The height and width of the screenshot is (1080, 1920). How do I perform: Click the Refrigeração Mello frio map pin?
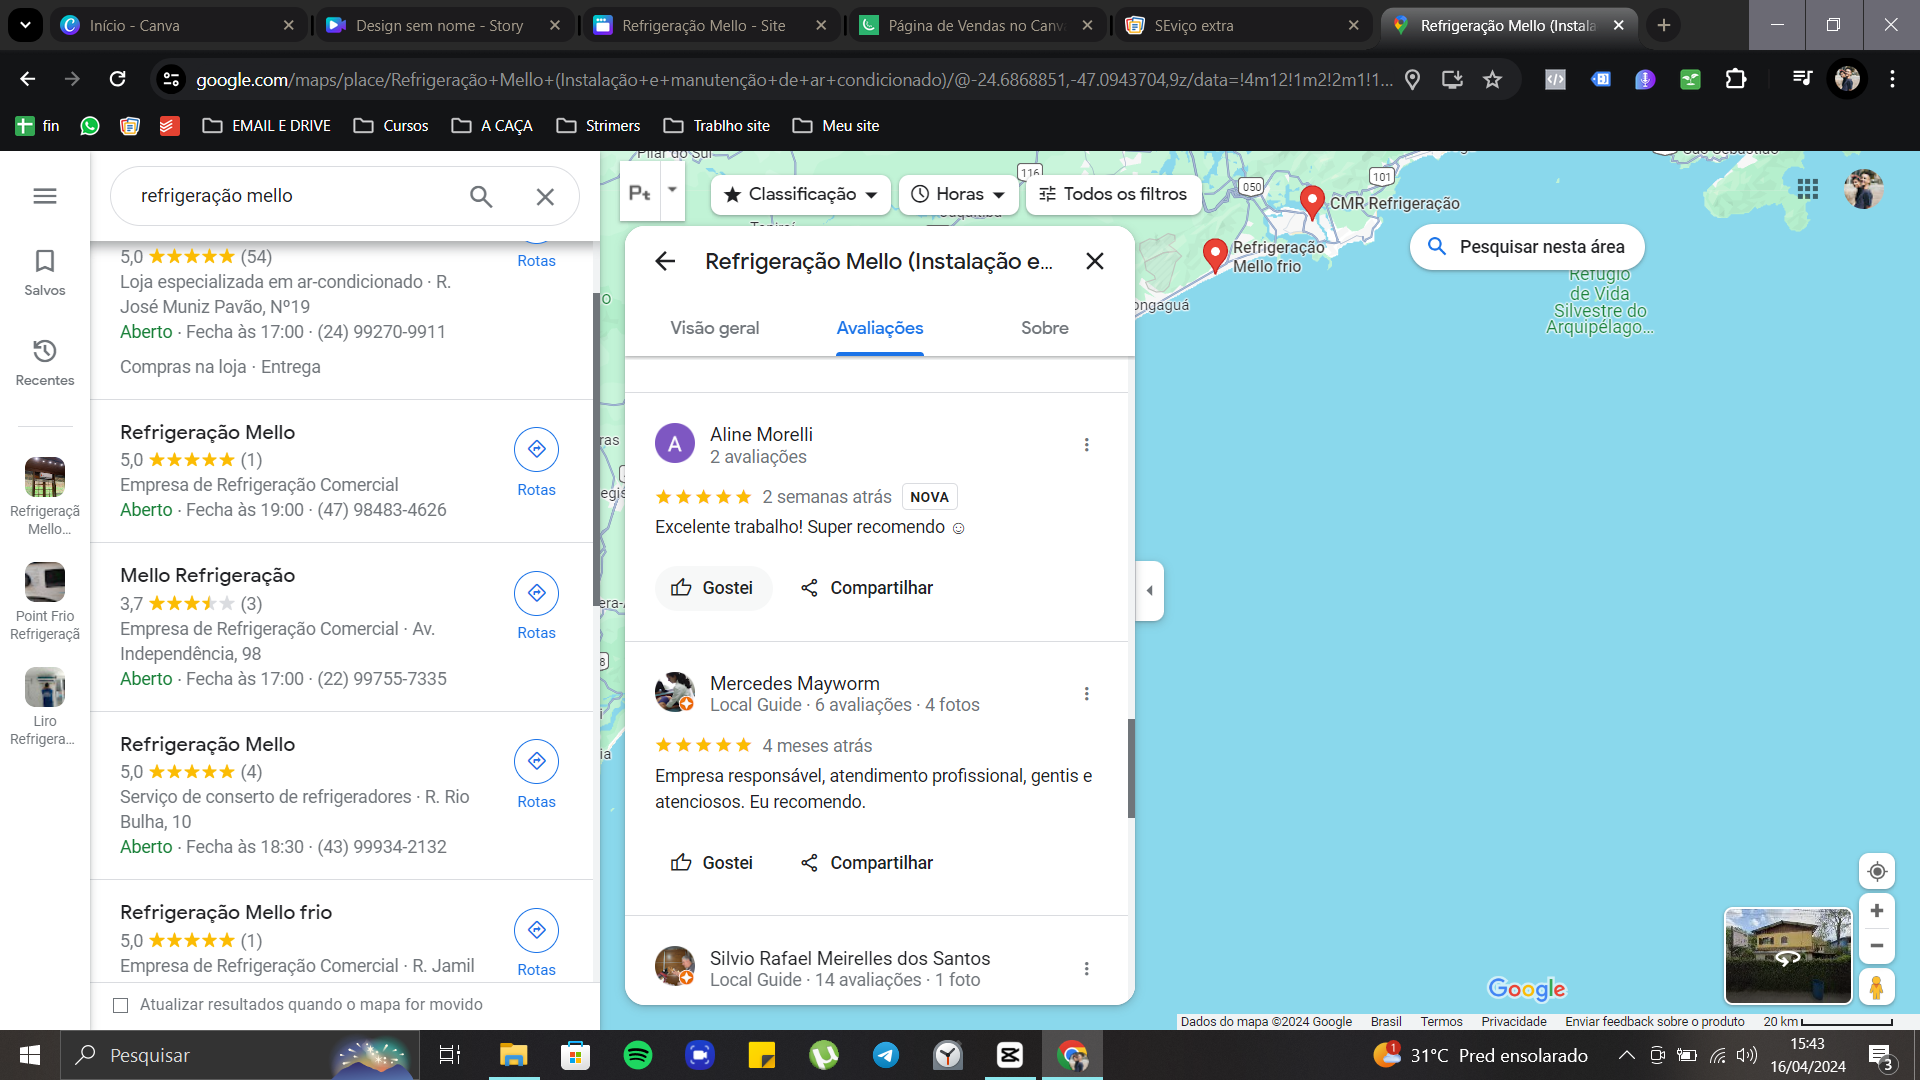coord(1215,256)
